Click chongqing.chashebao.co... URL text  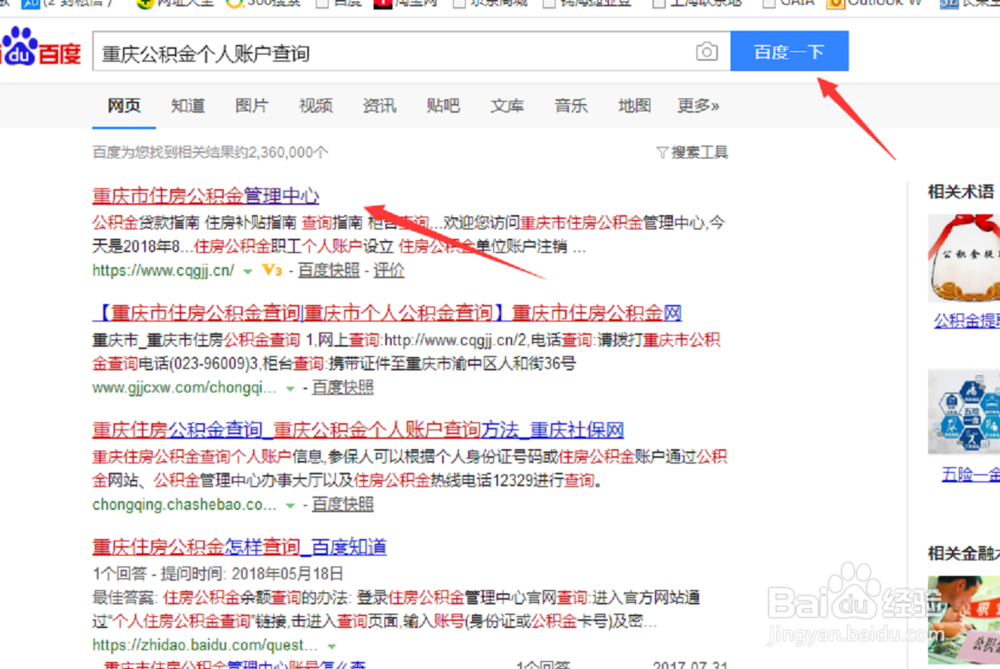pos(184,504)
